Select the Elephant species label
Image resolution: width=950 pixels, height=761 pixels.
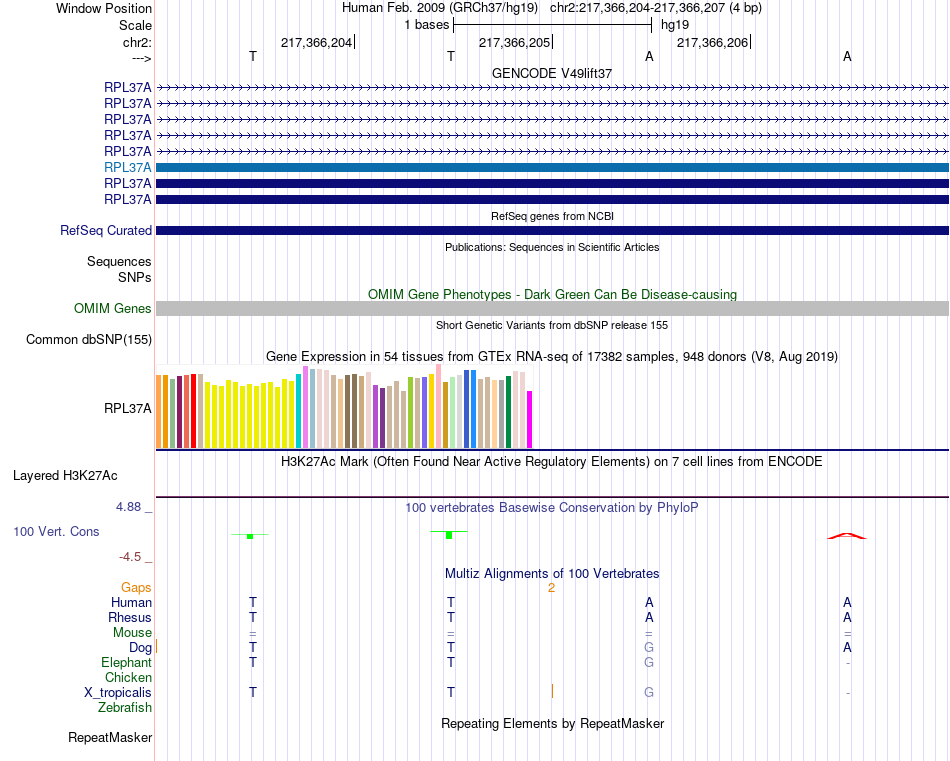click(x=127, y=662)
